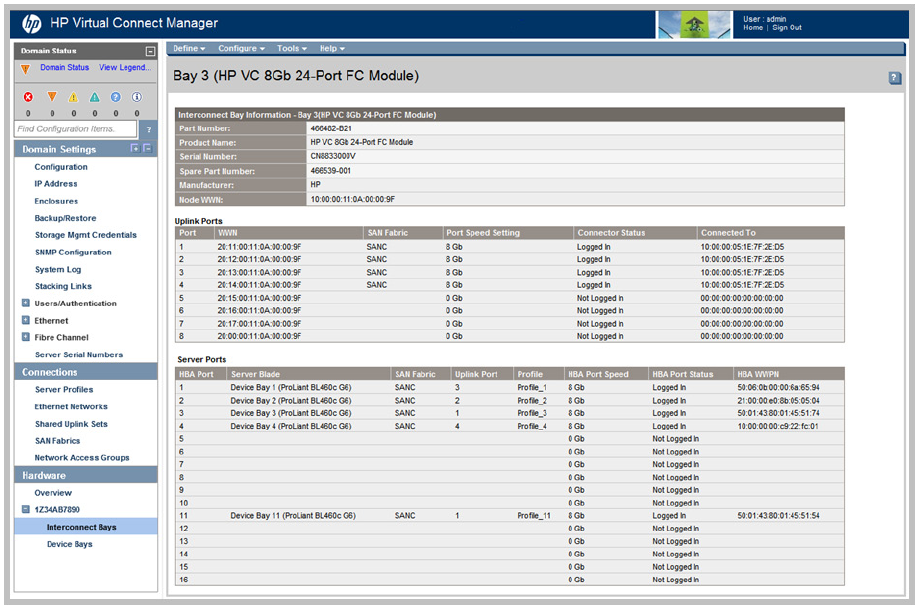Click the blue unknown status question icon

pyautogui.click(x=115, y=97)
